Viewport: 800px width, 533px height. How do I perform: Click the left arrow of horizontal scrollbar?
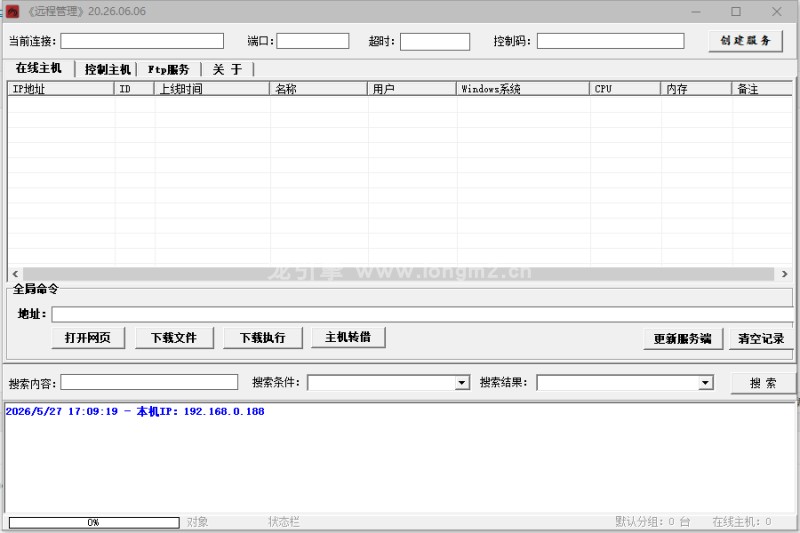(x=15, y=274)
